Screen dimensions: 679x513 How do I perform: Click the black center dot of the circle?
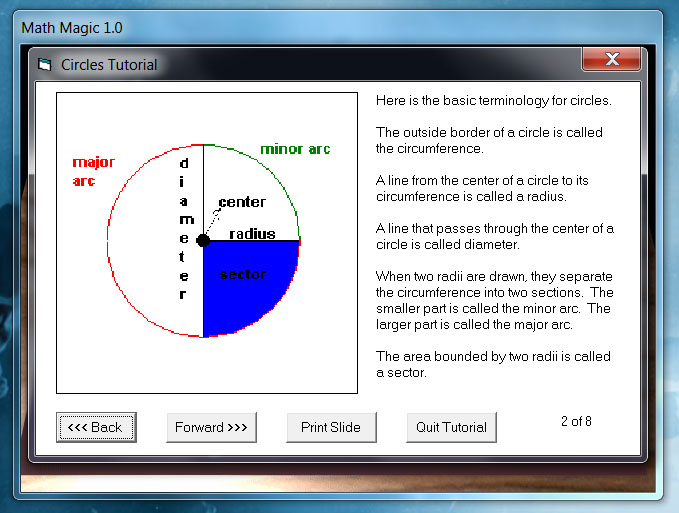tap(203, 240)
